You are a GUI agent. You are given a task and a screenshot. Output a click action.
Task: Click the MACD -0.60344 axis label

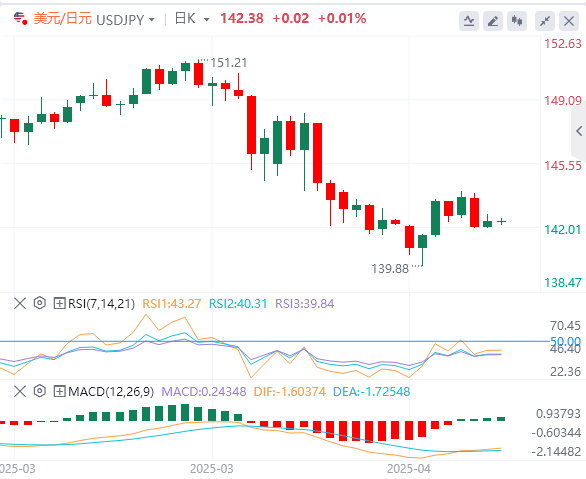(x=556, y=433)
